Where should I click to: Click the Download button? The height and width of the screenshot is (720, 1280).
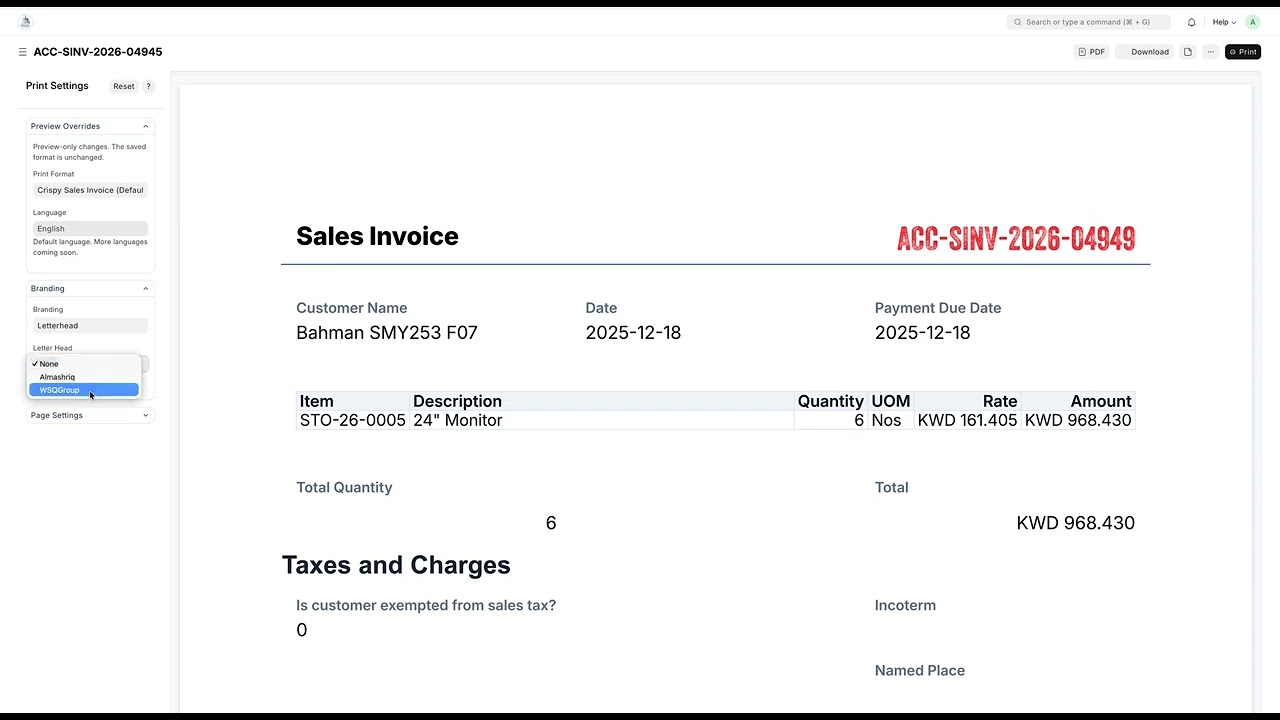pyautogui.click(x=1149, y=52)
